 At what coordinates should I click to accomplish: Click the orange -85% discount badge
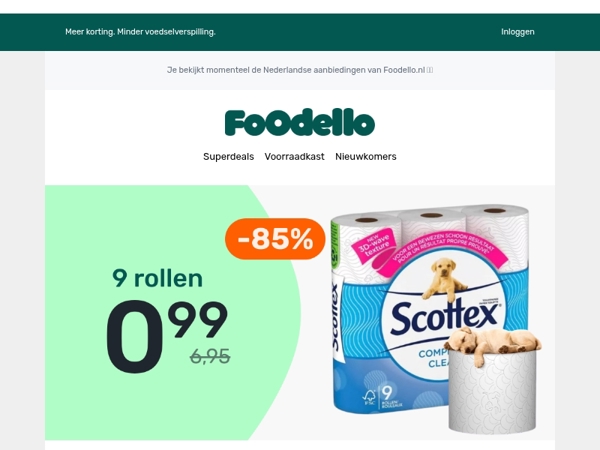click(x=275, y=239)
